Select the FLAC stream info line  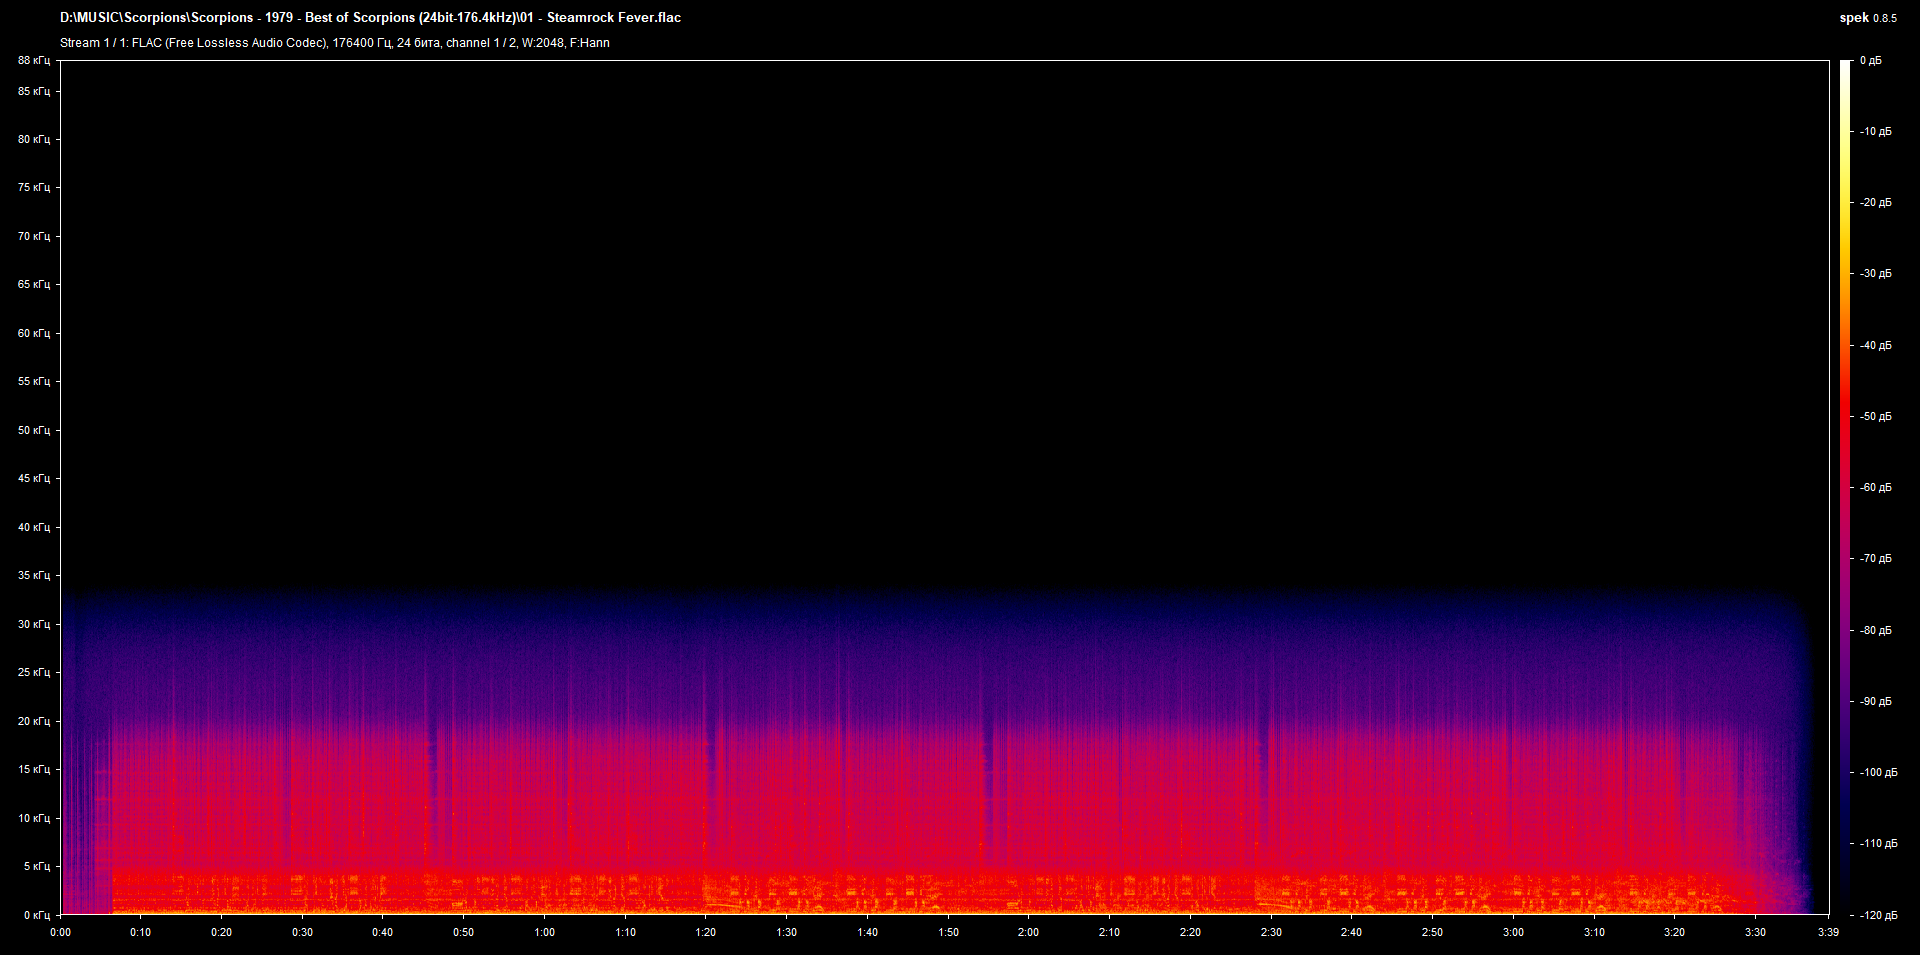tap(335, 43)
